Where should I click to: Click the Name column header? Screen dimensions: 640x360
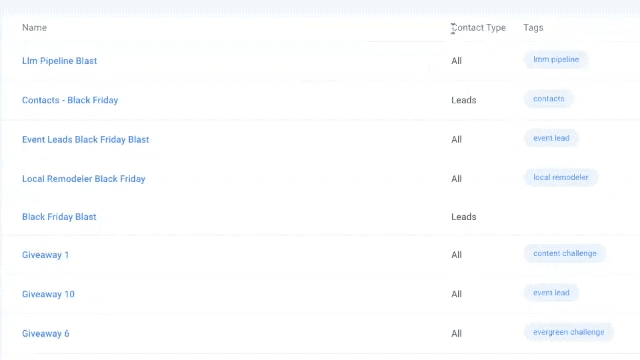coord(34,28)
